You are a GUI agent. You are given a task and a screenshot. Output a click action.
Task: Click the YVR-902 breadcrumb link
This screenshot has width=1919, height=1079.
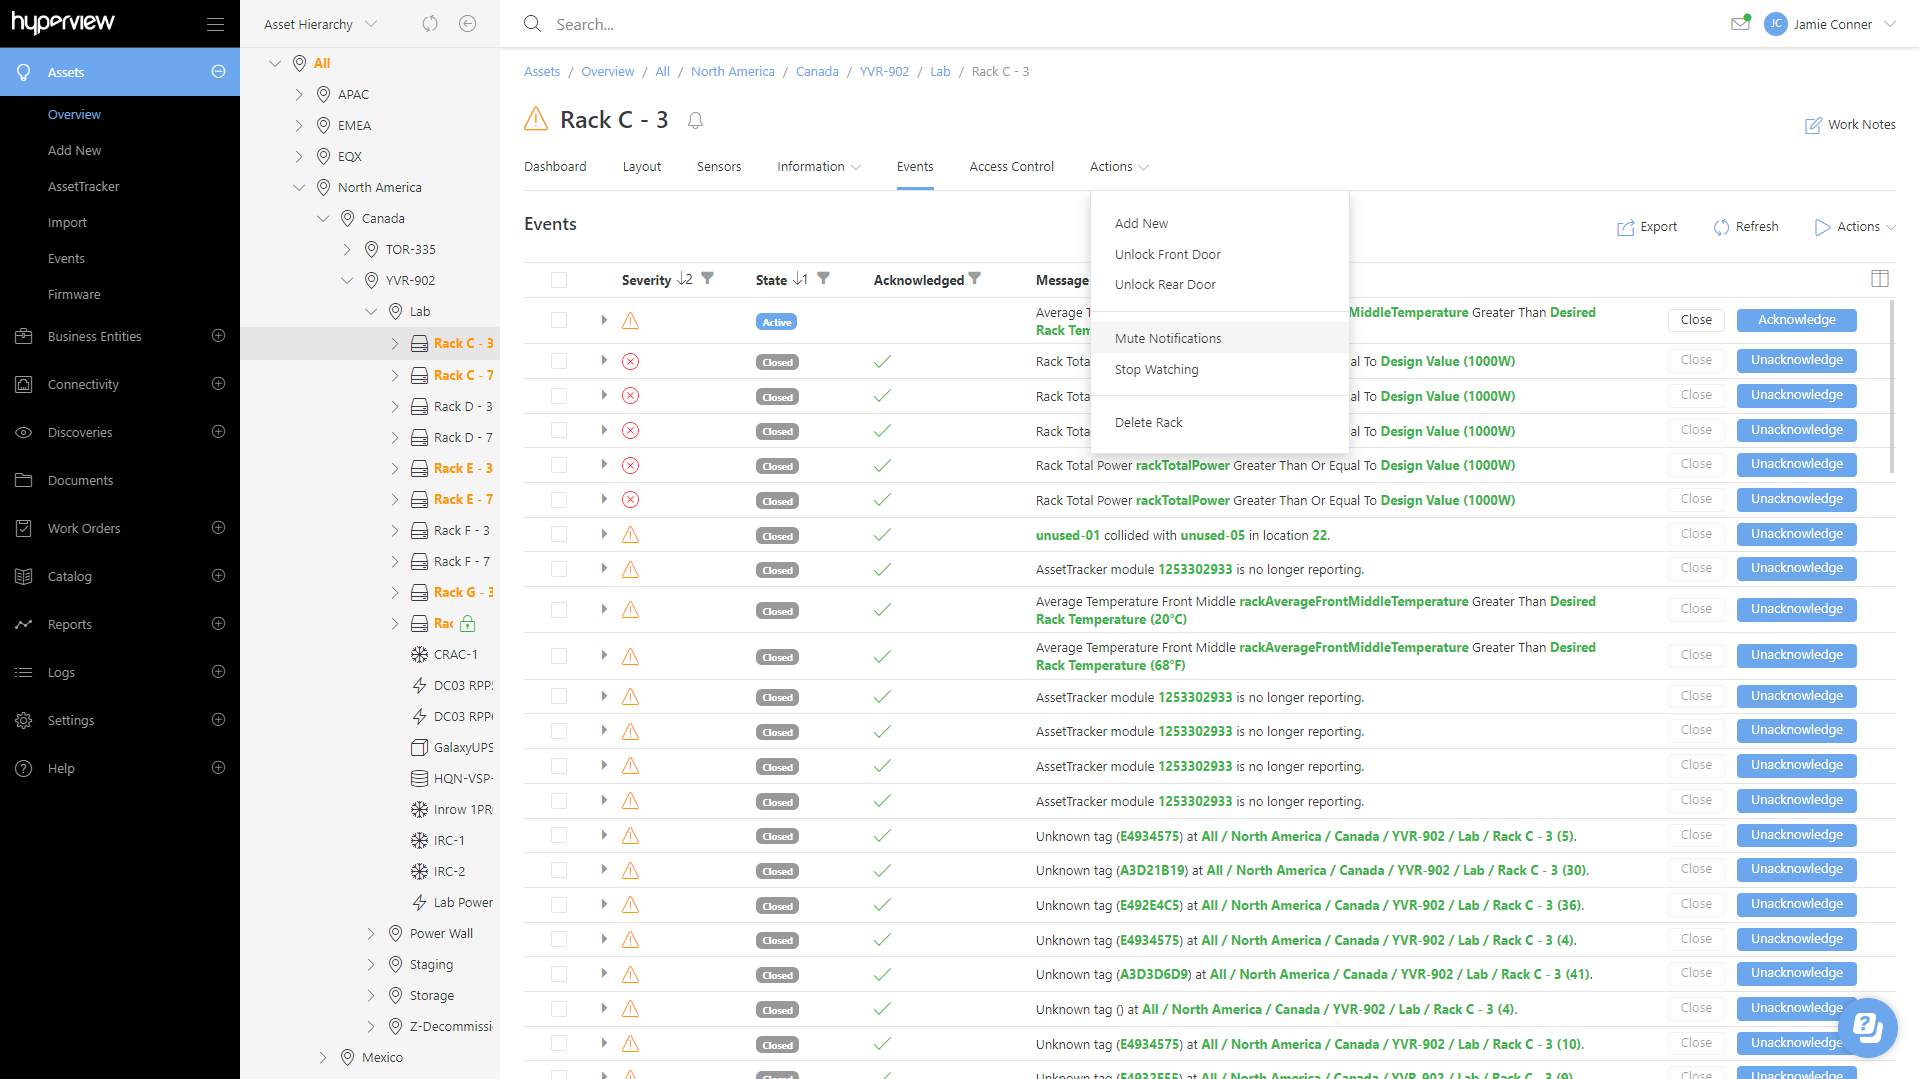884,71
